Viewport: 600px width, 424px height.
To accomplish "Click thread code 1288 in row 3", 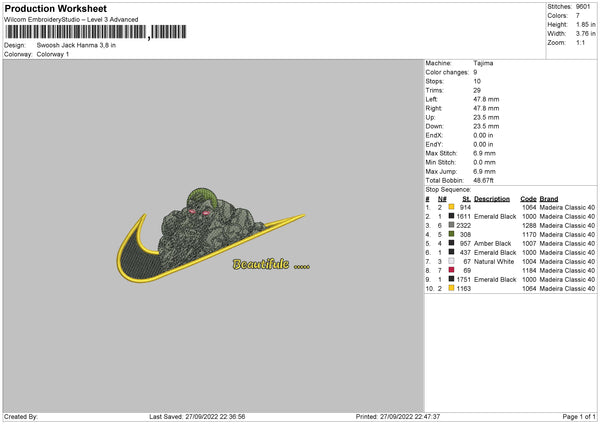I will coord(529,225).
